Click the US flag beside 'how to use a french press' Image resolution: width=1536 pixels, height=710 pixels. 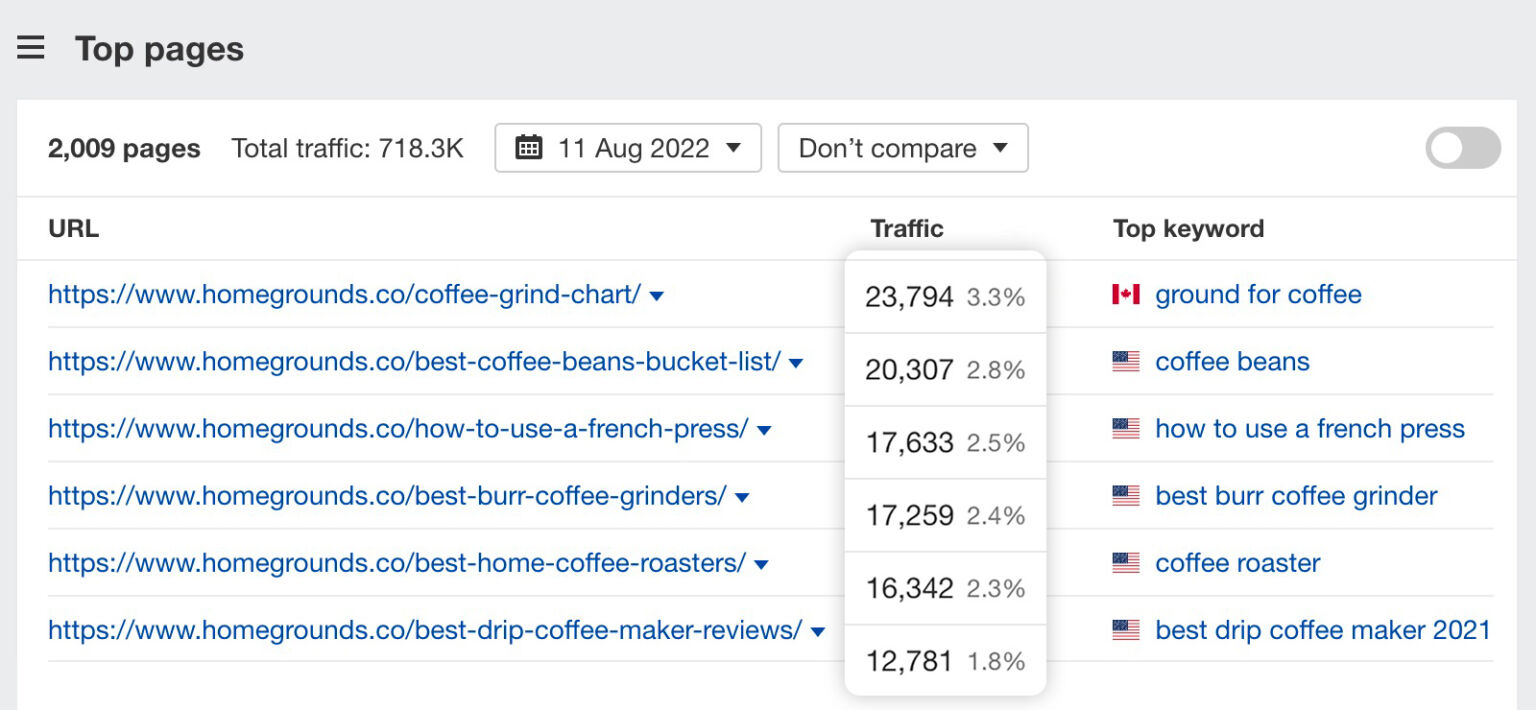point(1127,428)
